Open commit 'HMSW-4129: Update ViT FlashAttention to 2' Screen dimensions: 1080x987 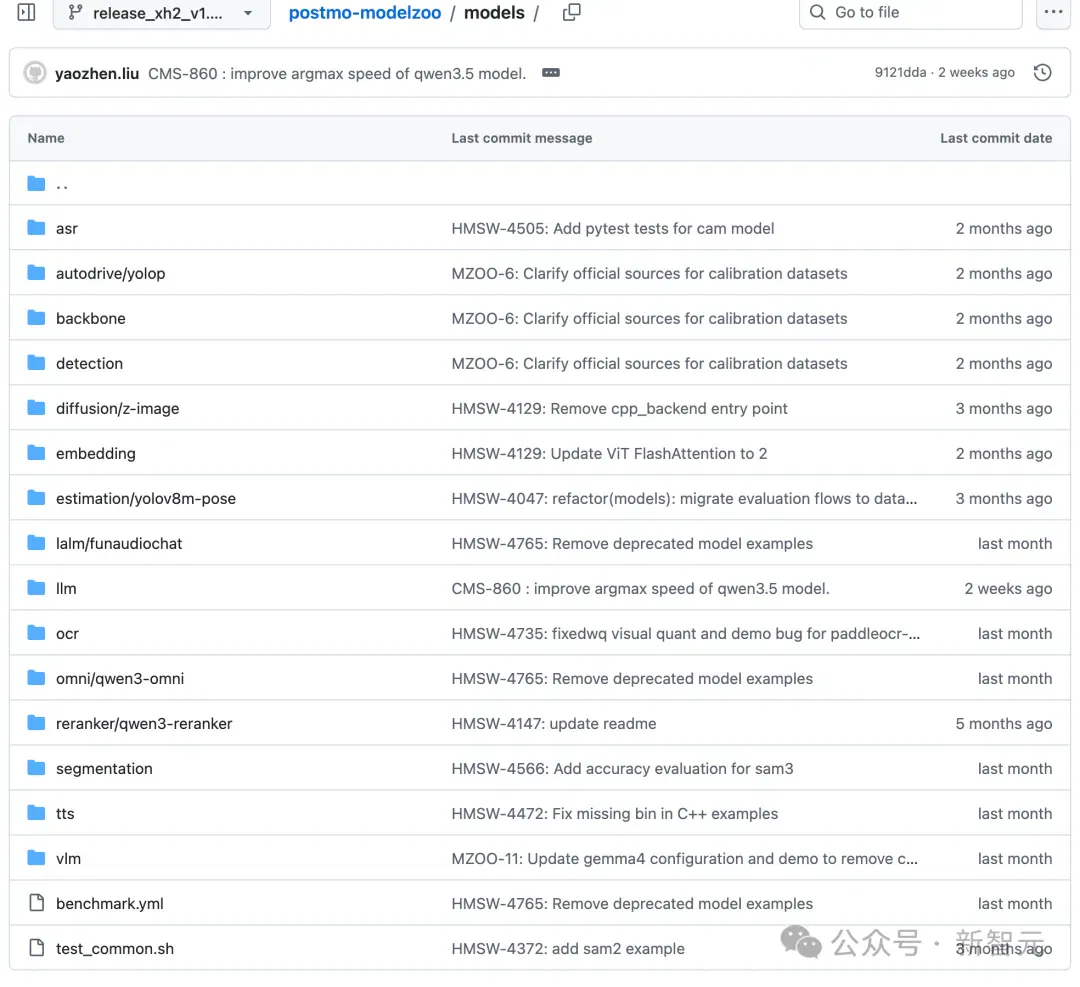click(x=609, y=454)
